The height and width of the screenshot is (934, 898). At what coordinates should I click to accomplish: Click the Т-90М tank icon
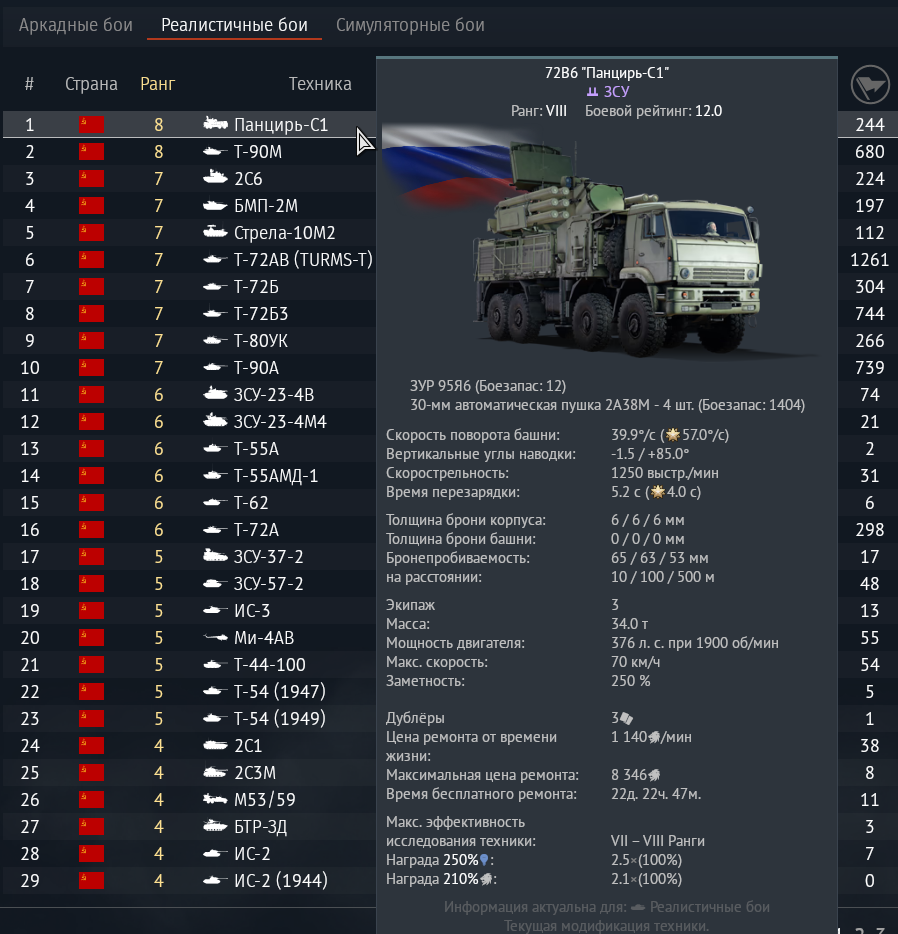pos(215,151)
